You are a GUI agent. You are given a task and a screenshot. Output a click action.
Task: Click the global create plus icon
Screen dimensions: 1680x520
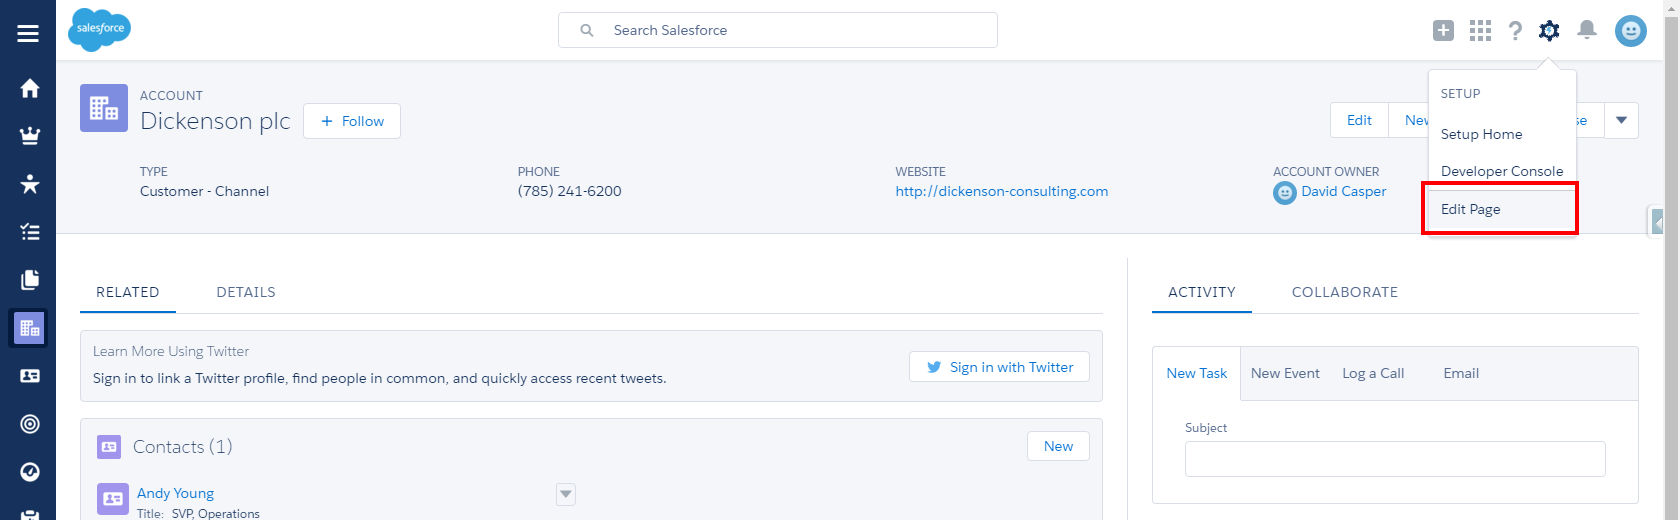click(1443, 31)
